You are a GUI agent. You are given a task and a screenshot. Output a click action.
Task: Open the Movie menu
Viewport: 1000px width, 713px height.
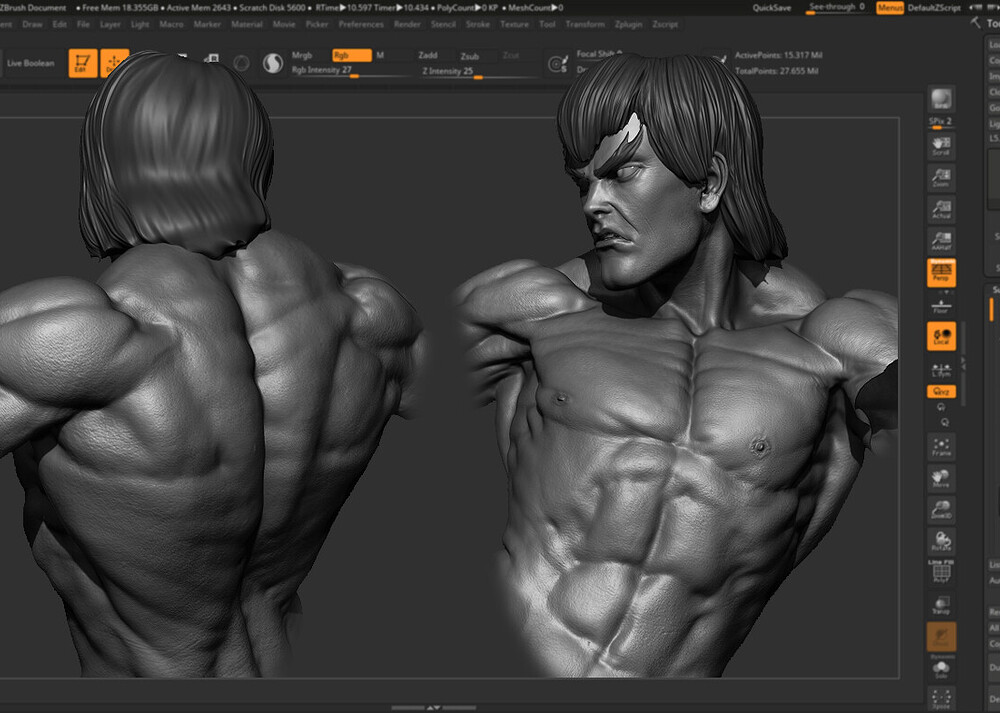284,24
